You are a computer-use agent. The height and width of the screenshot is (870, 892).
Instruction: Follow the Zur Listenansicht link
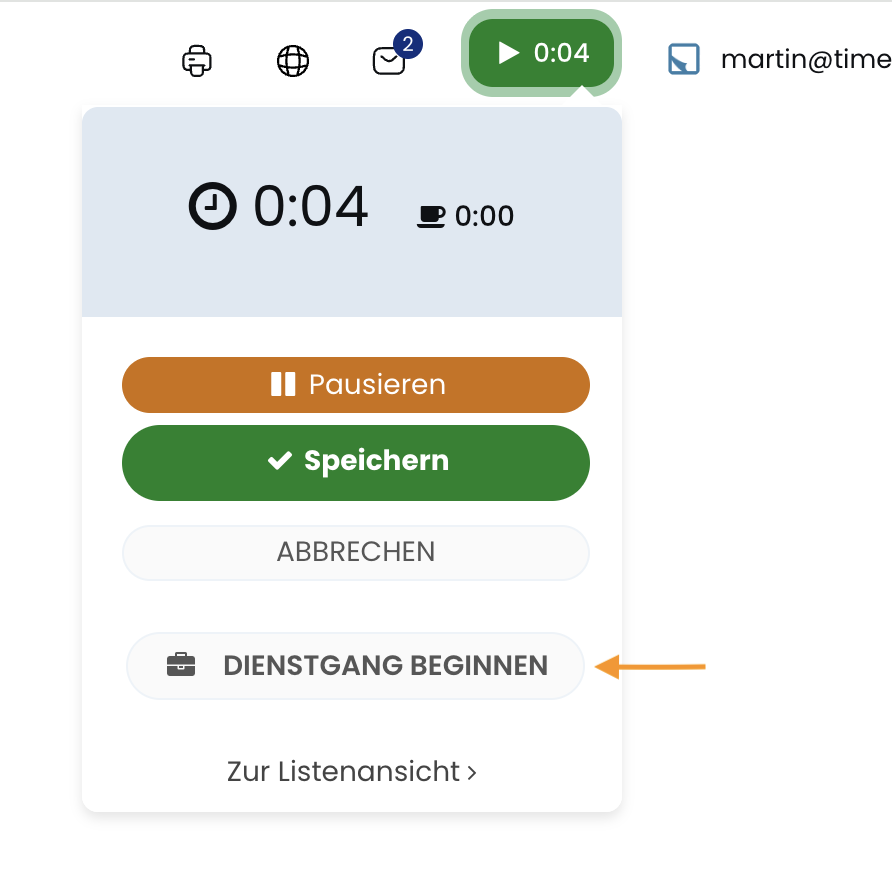(343, 772)
